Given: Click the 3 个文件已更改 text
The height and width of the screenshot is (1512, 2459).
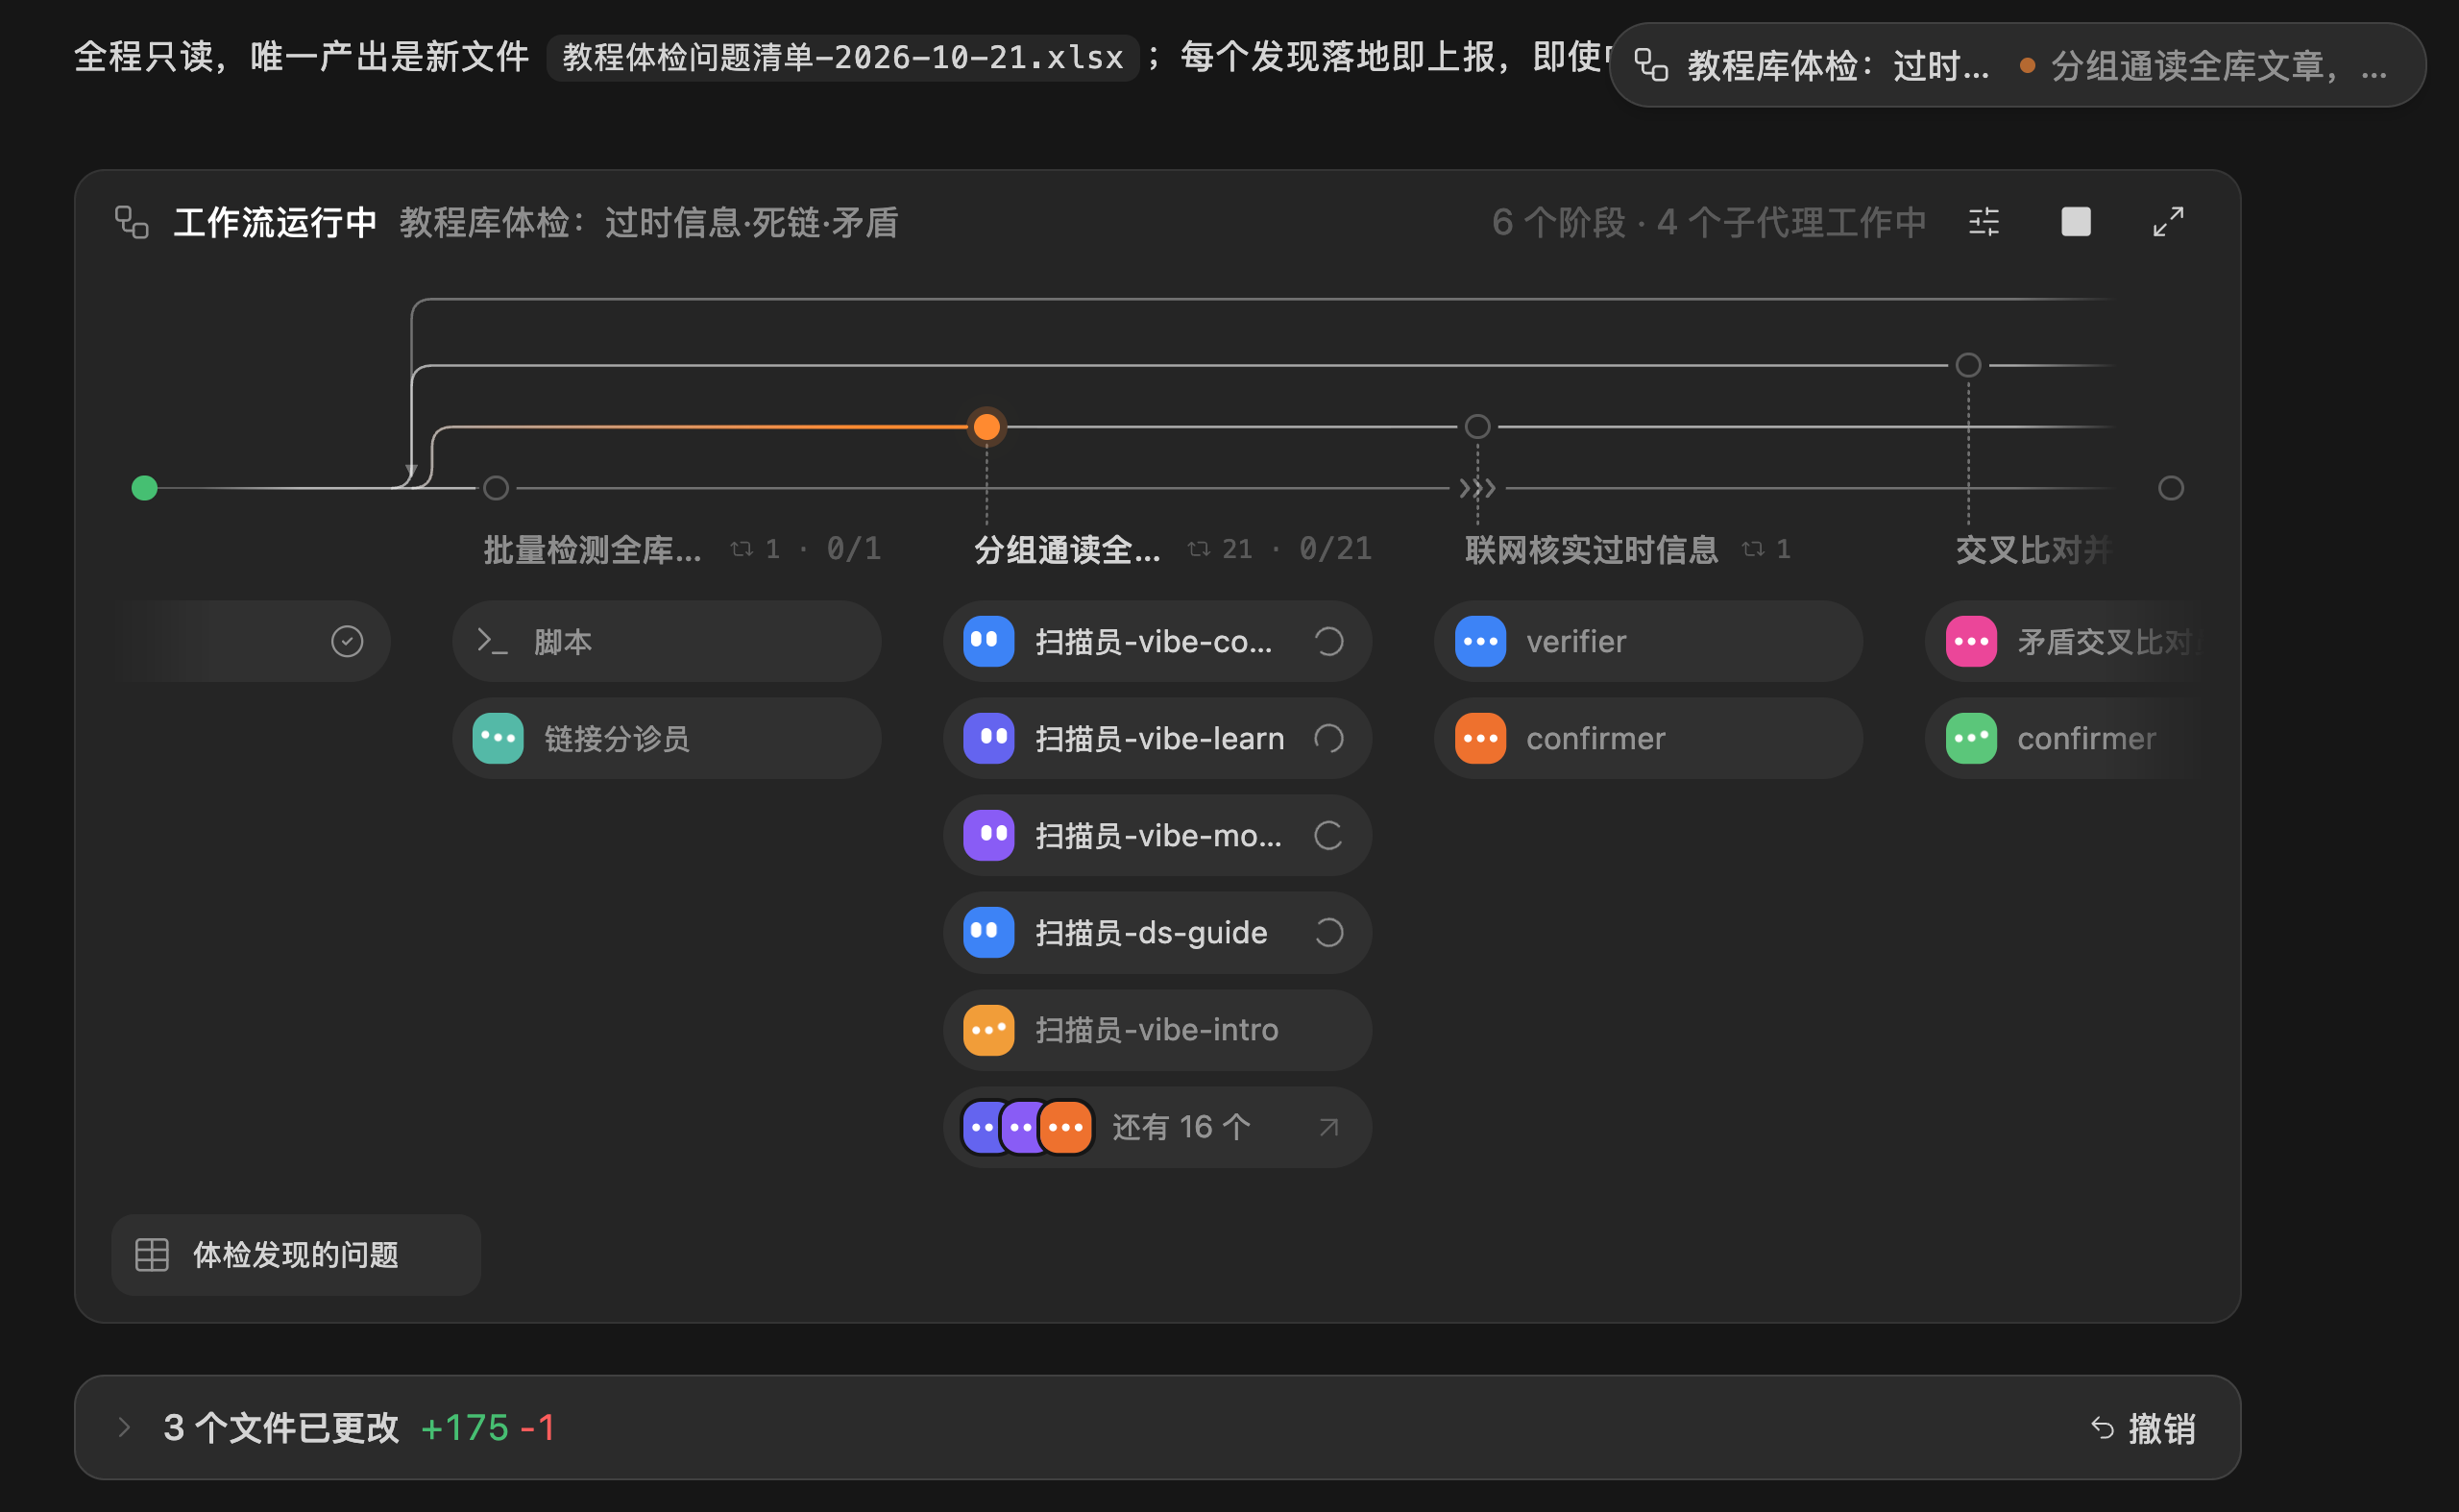Looking at the screenshot, I should pos(281,1427).
